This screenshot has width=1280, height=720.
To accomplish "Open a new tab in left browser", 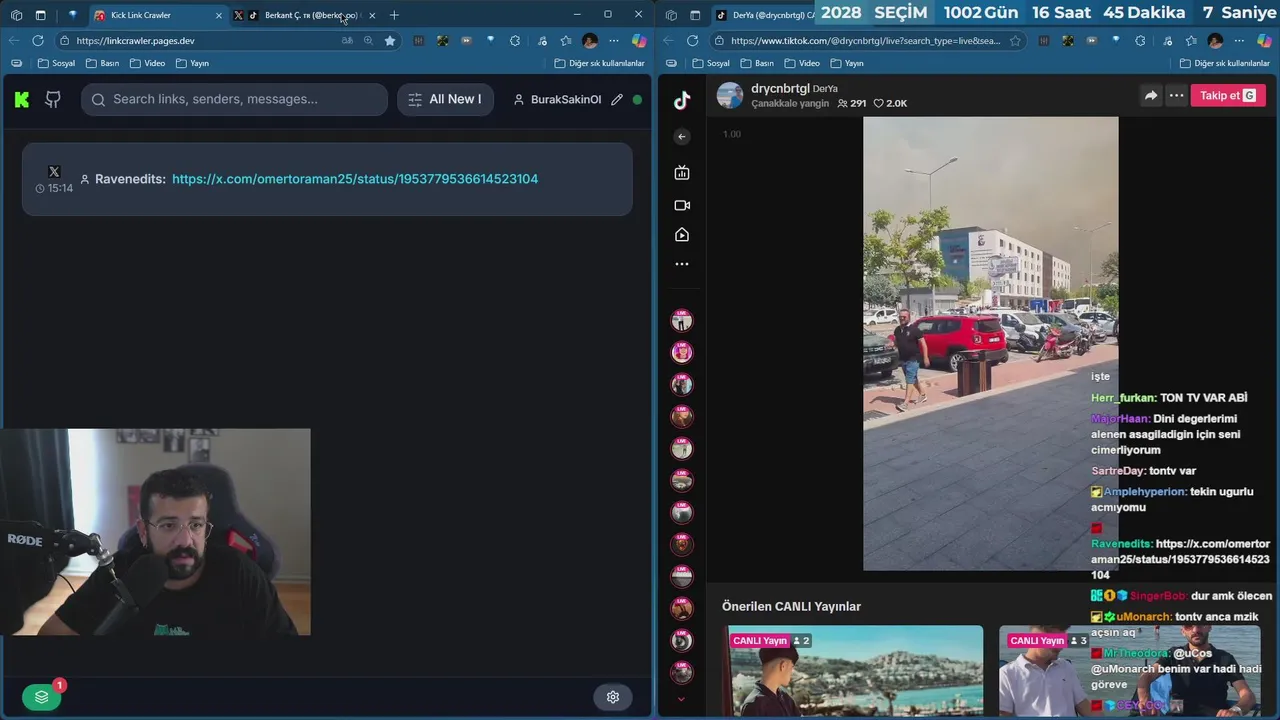I will (394, 15).
